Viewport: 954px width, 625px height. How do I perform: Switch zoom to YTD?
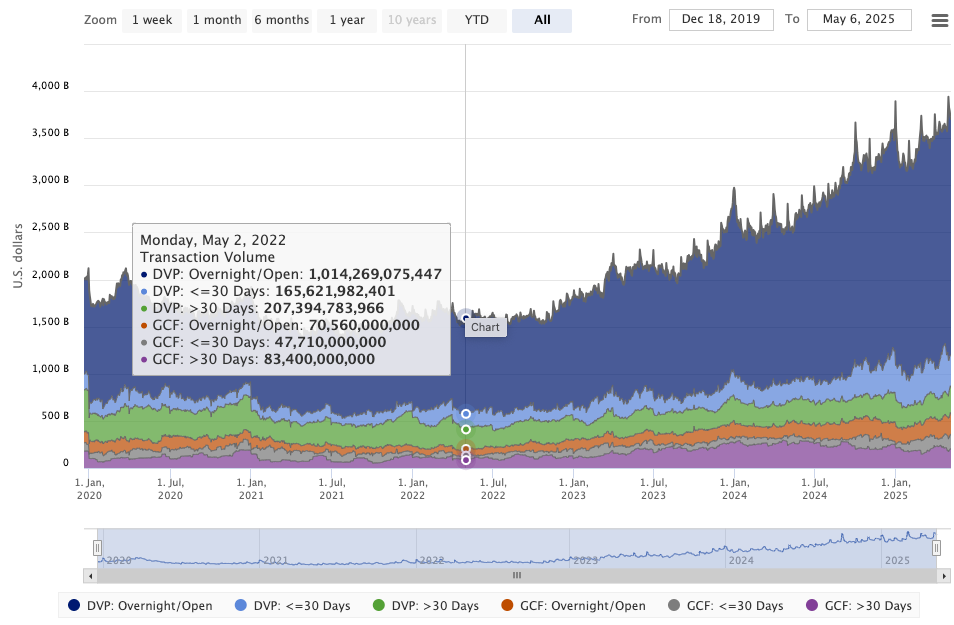pyautogui.click(x=477, y=20)
